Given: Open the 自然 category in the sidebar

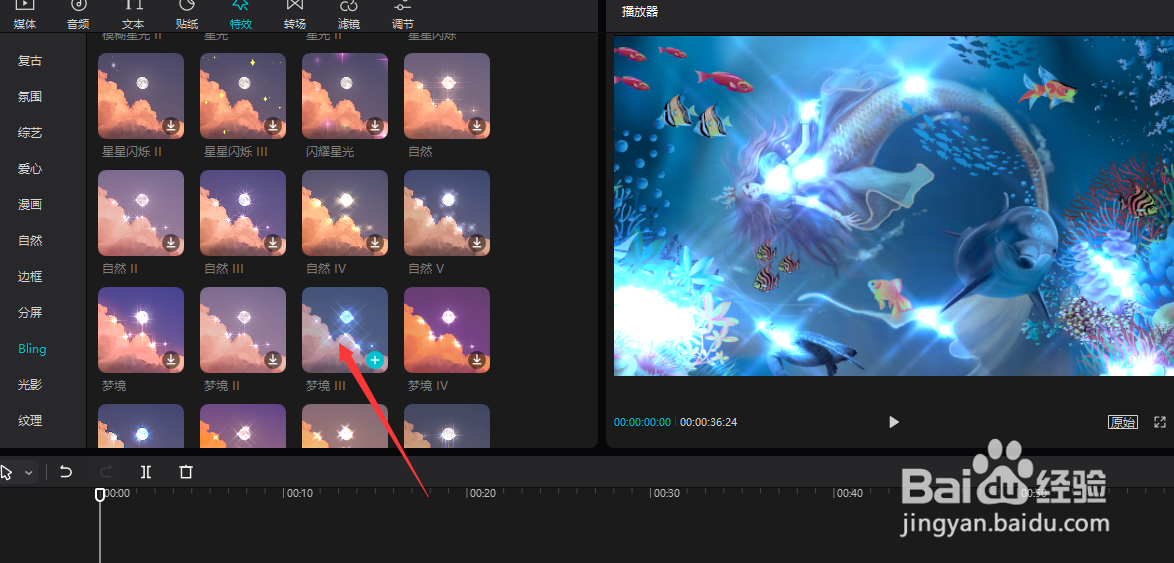Looking at the screenshot, I should (30, 240).
